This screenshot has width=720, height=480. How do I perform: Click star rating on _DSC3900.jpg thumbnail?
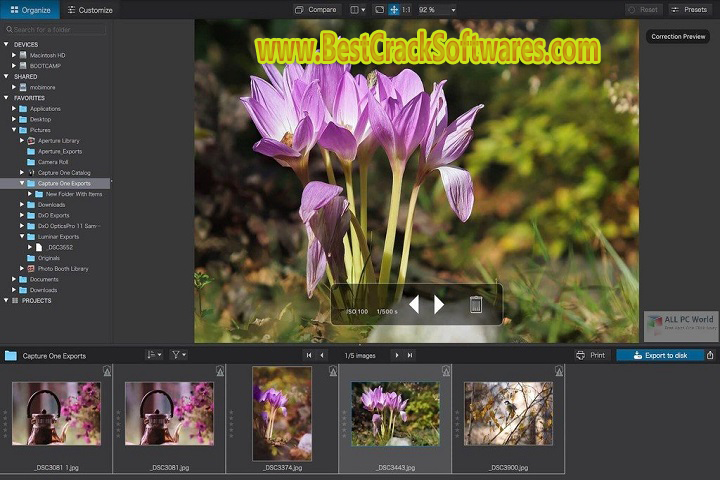[x=457, y=424]
